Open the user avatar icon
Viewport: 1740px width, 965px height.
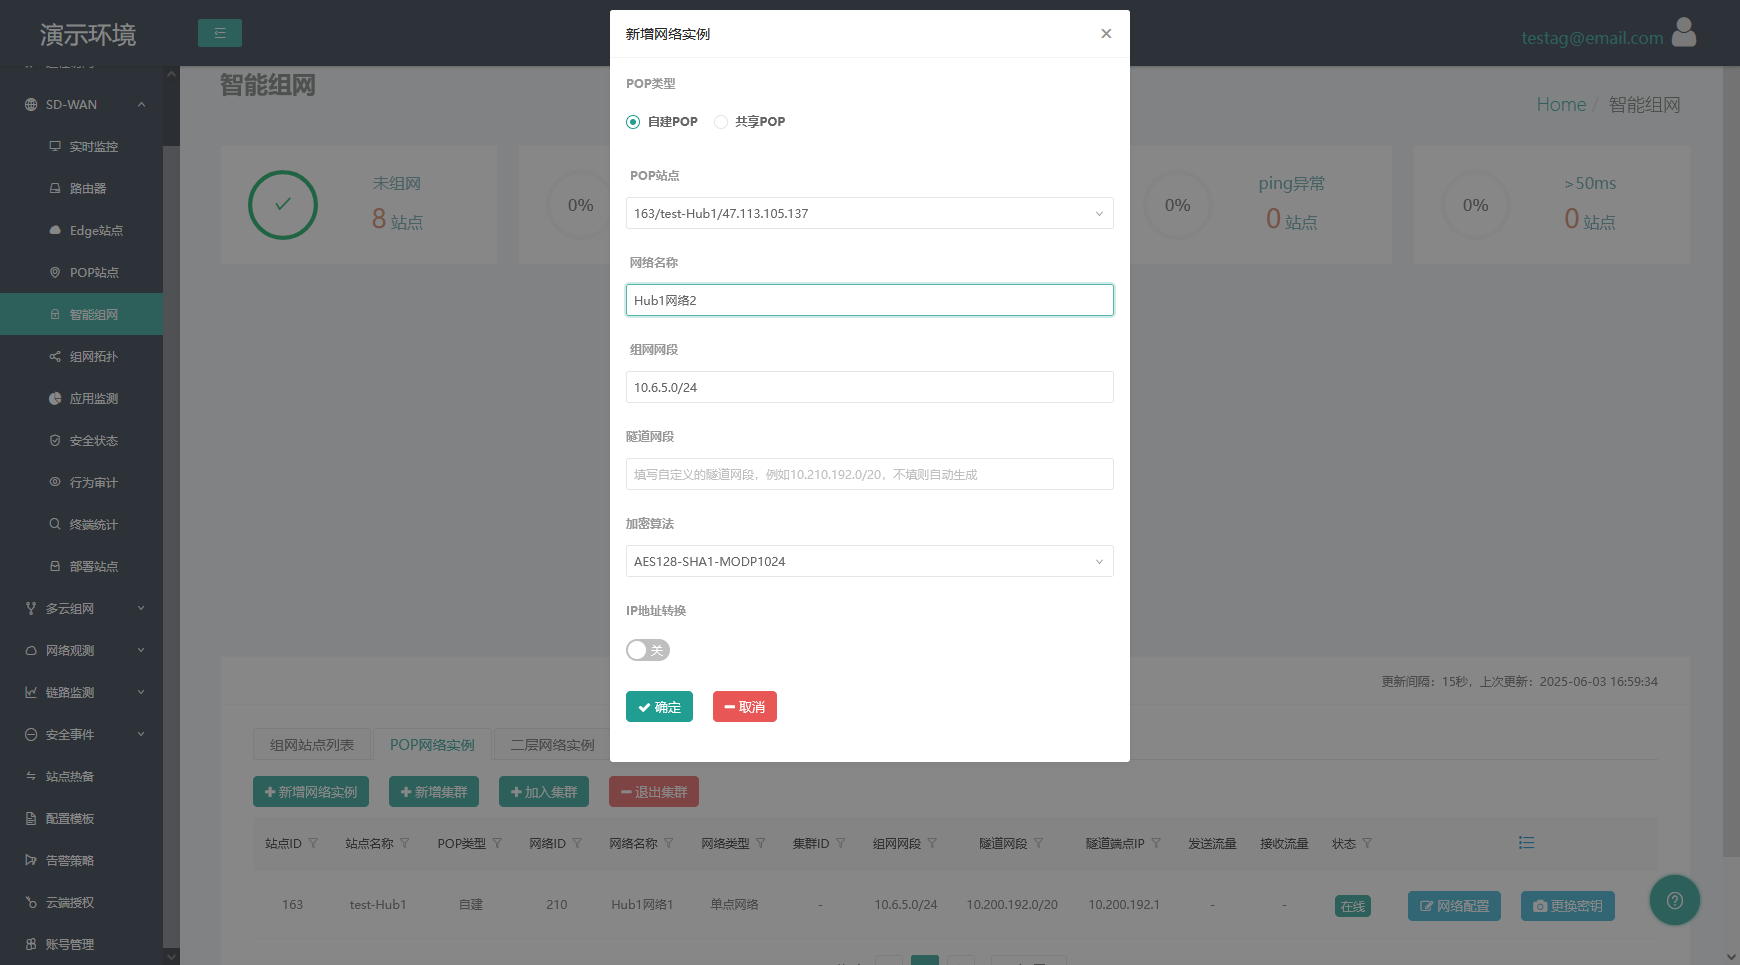1684,33
